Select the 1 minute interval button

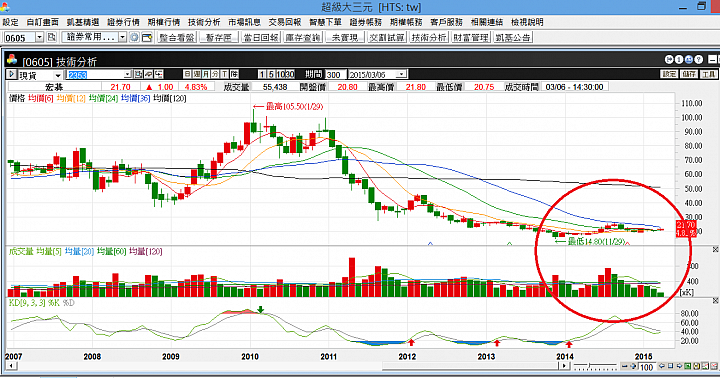pos(262,74)
